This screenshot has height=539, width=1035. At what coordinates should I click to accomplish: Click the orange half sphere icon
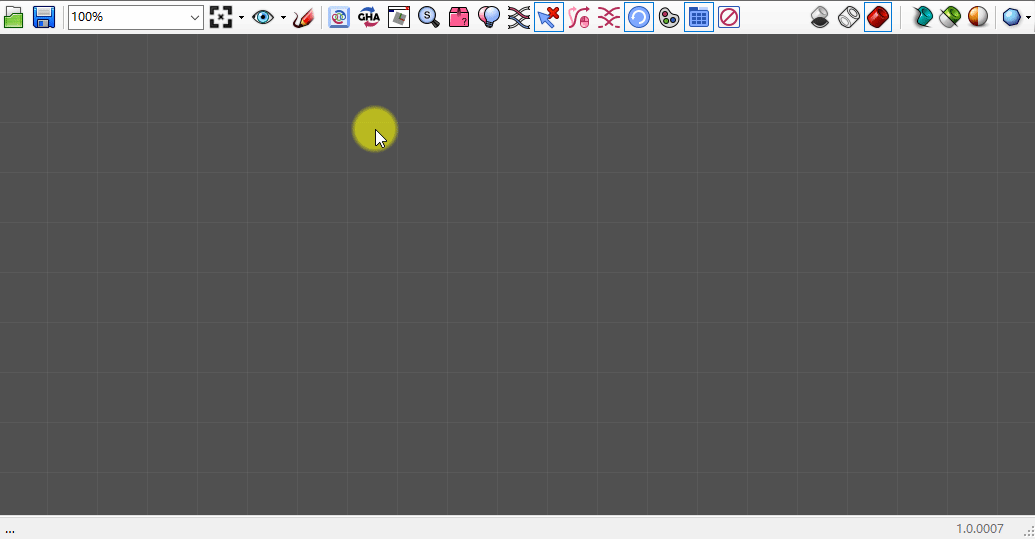pyautogui.click(x=978, y=17)
